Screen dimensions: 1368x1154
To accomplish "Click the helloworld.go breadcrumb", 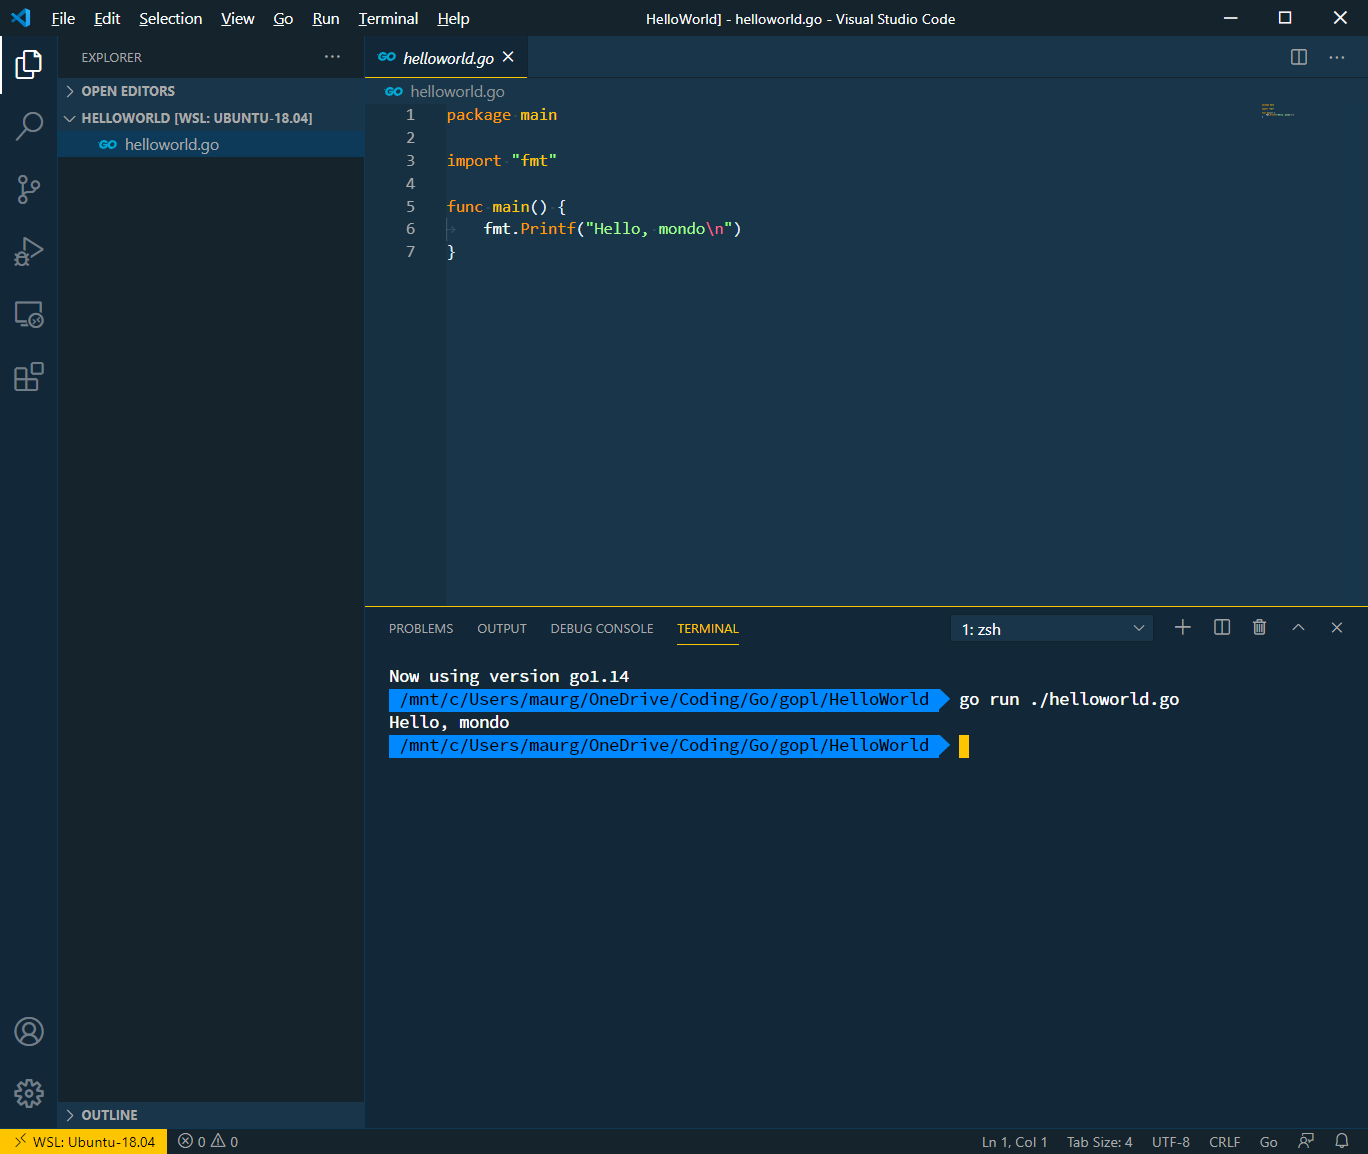I will tap(446, 91).
